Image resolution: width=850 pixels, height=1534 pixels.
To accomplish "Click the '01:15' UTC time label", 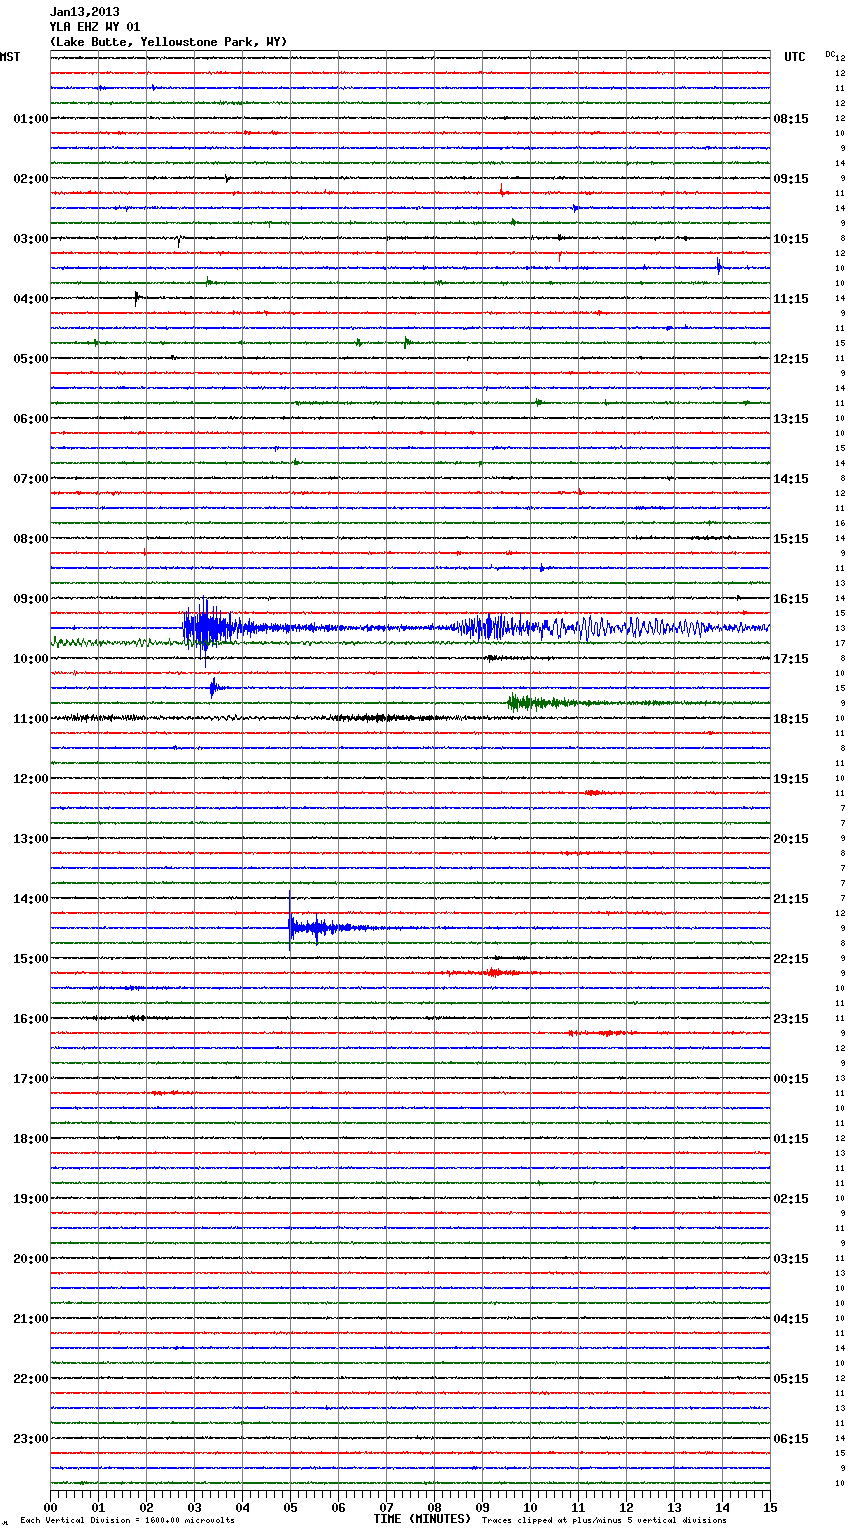I will tap(791, 1139).
